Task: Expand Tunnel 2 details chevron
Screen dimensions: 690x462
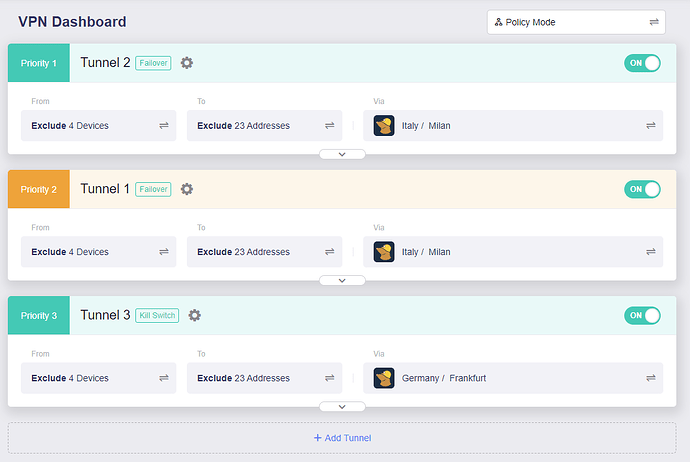Action: pos(342,154)
